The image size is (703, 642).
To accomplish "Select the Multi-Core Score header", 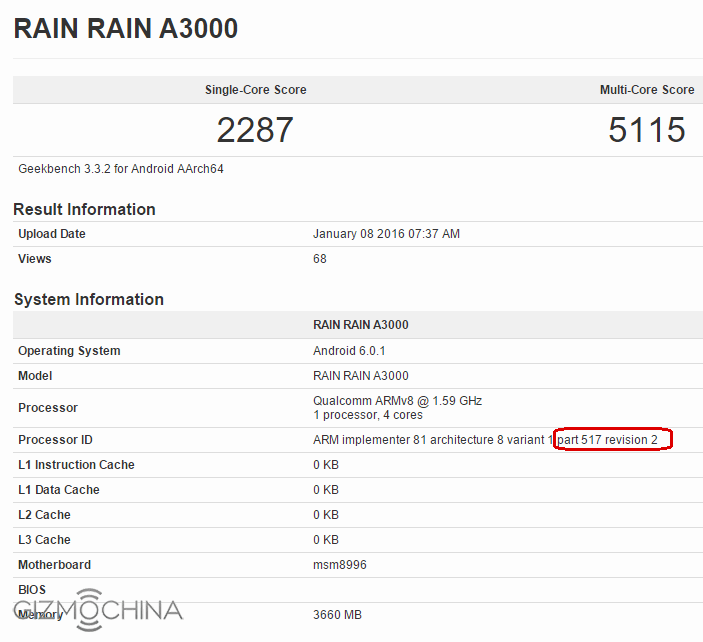I will [x=647, y=90].
